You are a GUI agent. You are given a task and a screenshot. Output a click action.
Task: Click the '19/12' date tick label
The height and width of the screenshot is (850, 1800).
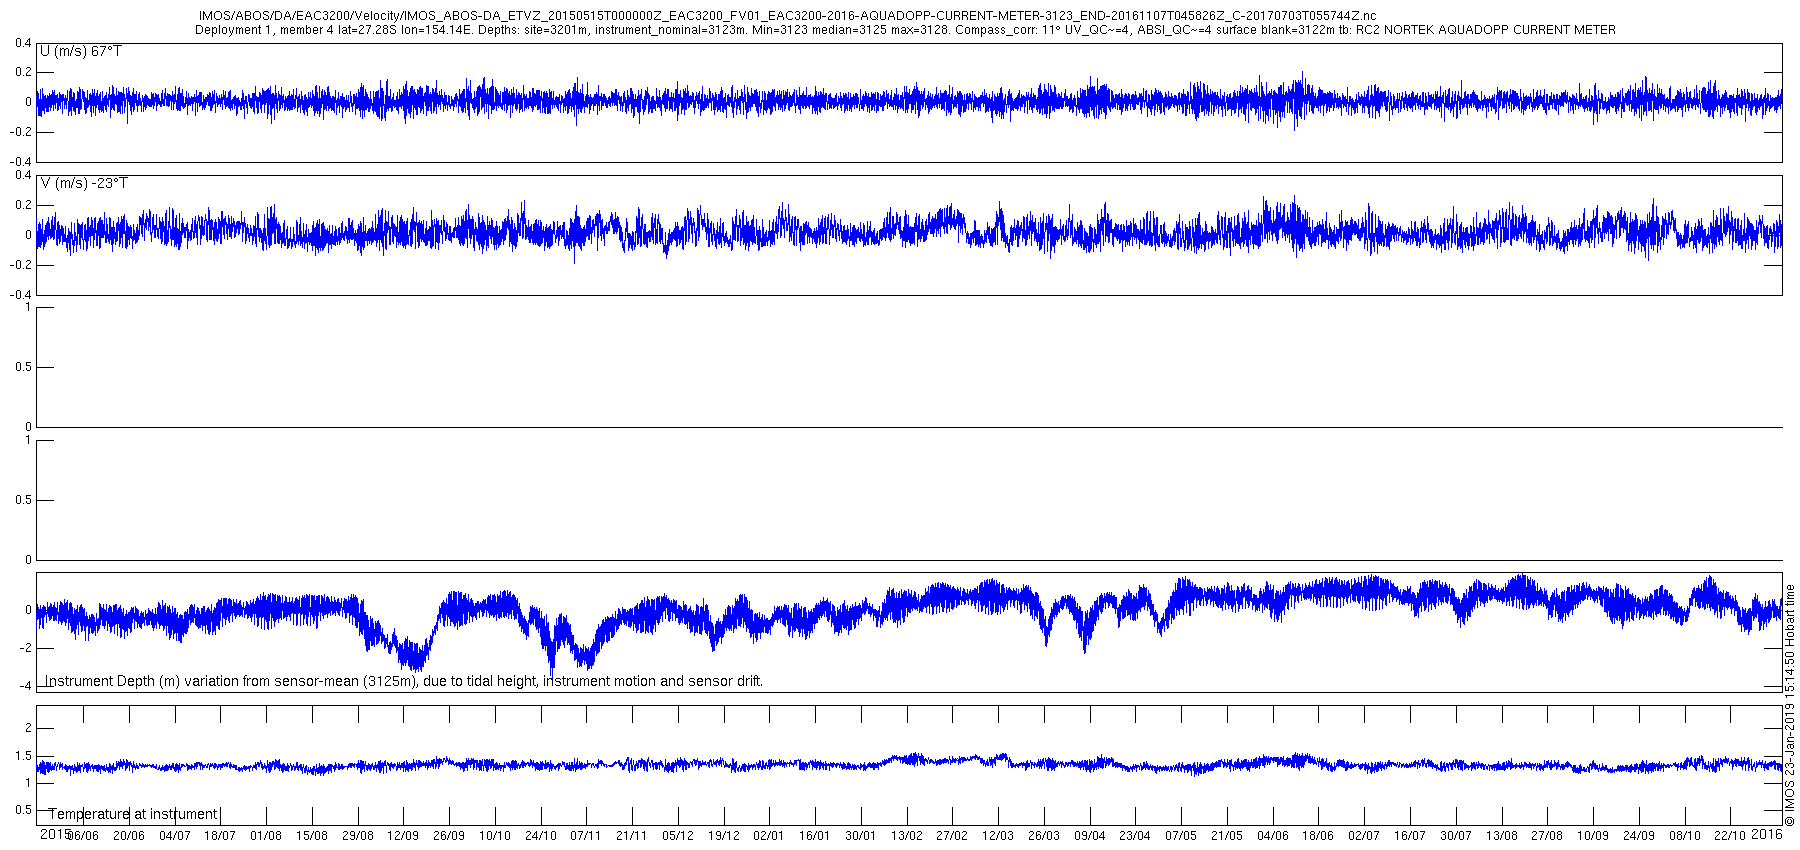pos(724,836)
